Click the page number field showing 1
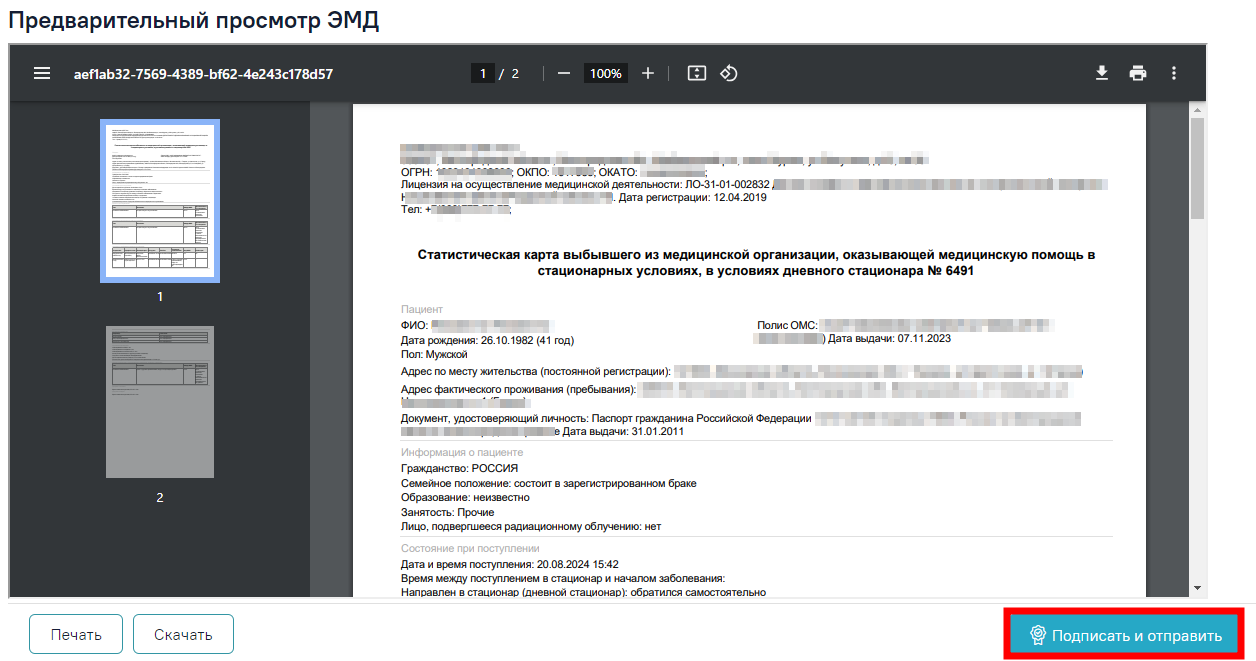1256x661 pixels. click(483, 73)
